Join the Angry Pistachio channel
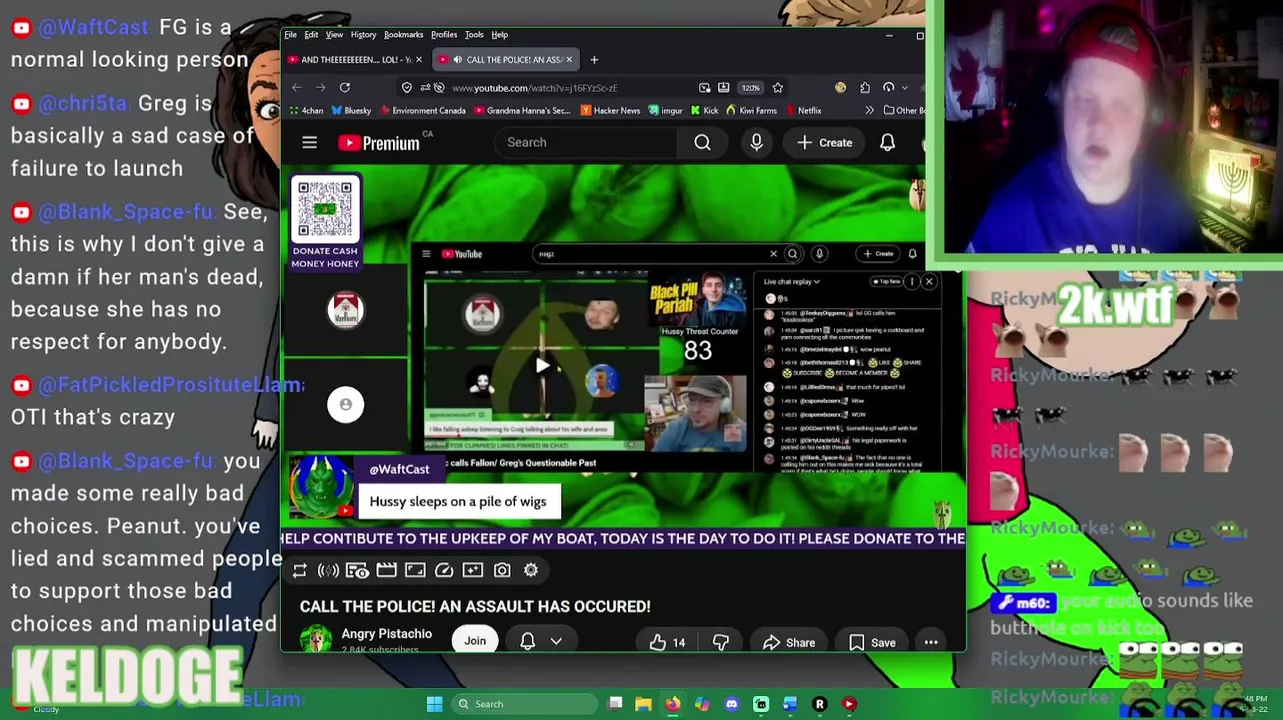The height and width of the screenshot is (720, 1283). click(475, 642)
